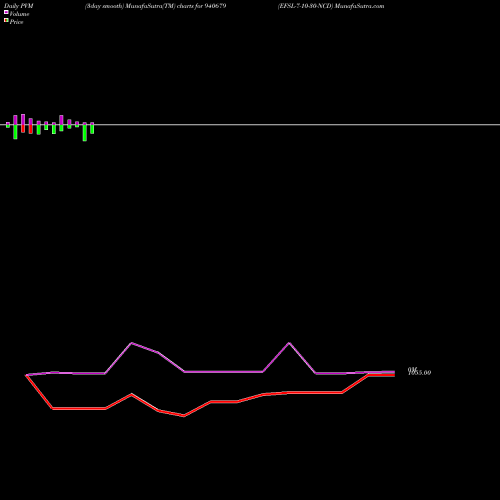Click the 'Daily PVM' title text
Viewport: 500px width, 500px height.
(19, 6)
